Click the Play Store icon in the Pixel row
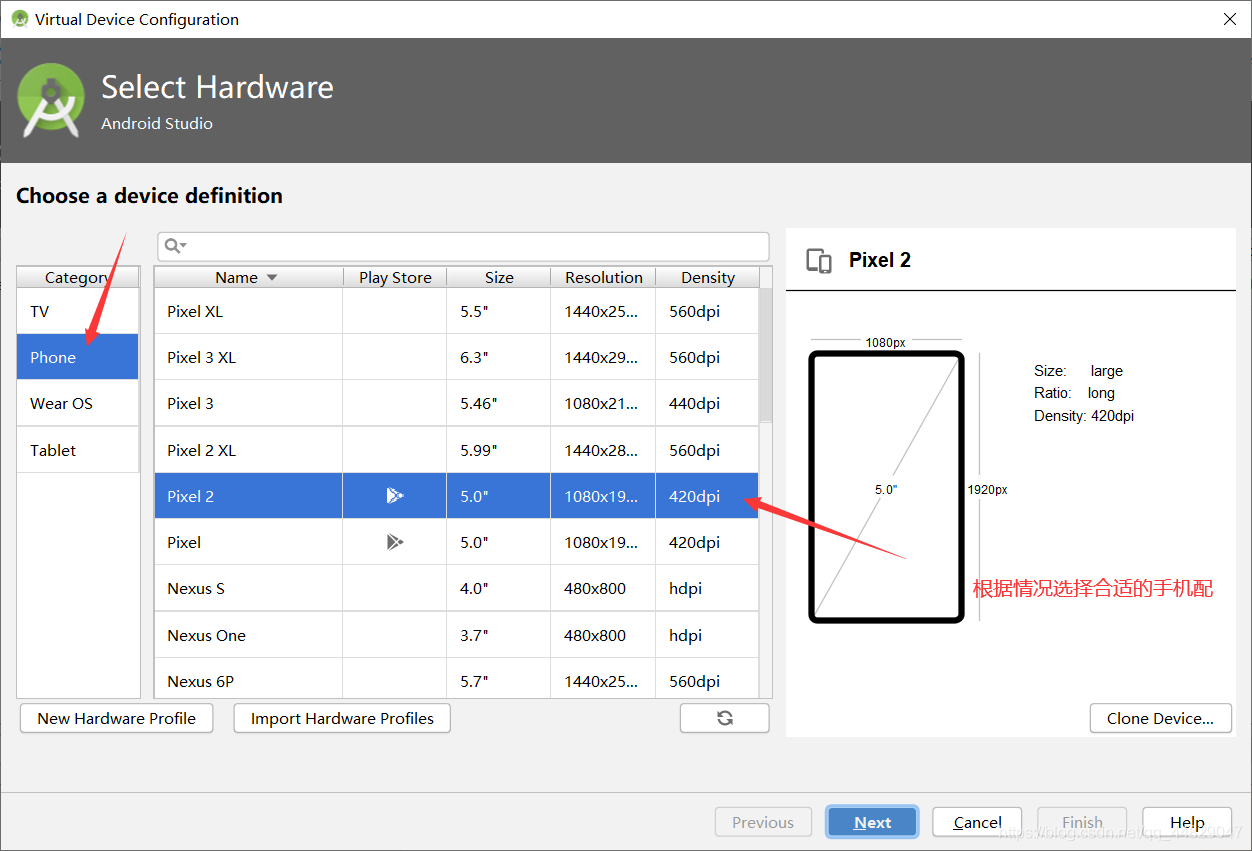Screen dimensions: 1252x851 click(x=395, y=542)
